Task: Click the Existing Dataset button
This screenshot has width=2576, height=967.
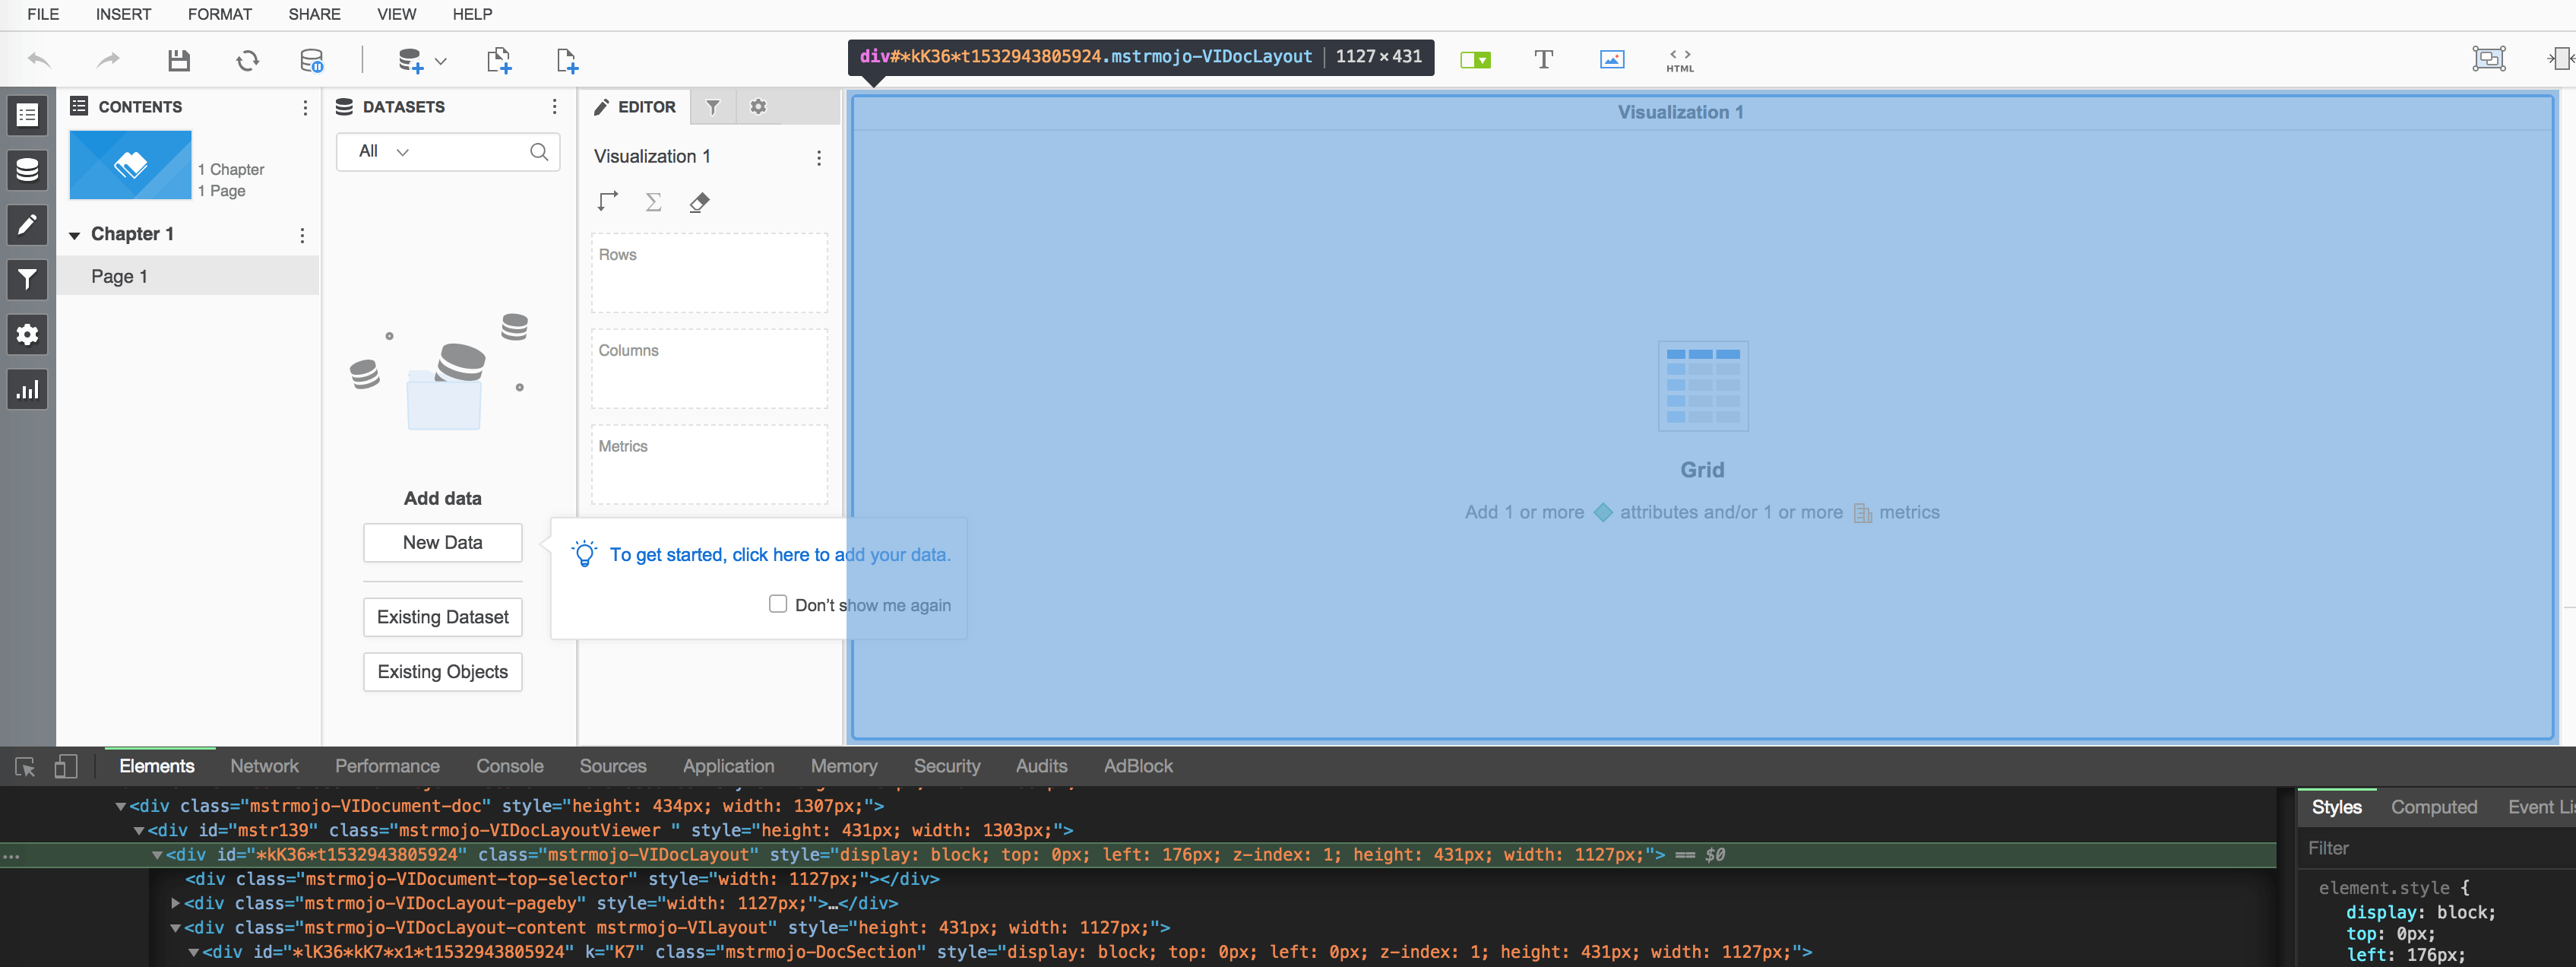Action: click(x=442, y=617)
